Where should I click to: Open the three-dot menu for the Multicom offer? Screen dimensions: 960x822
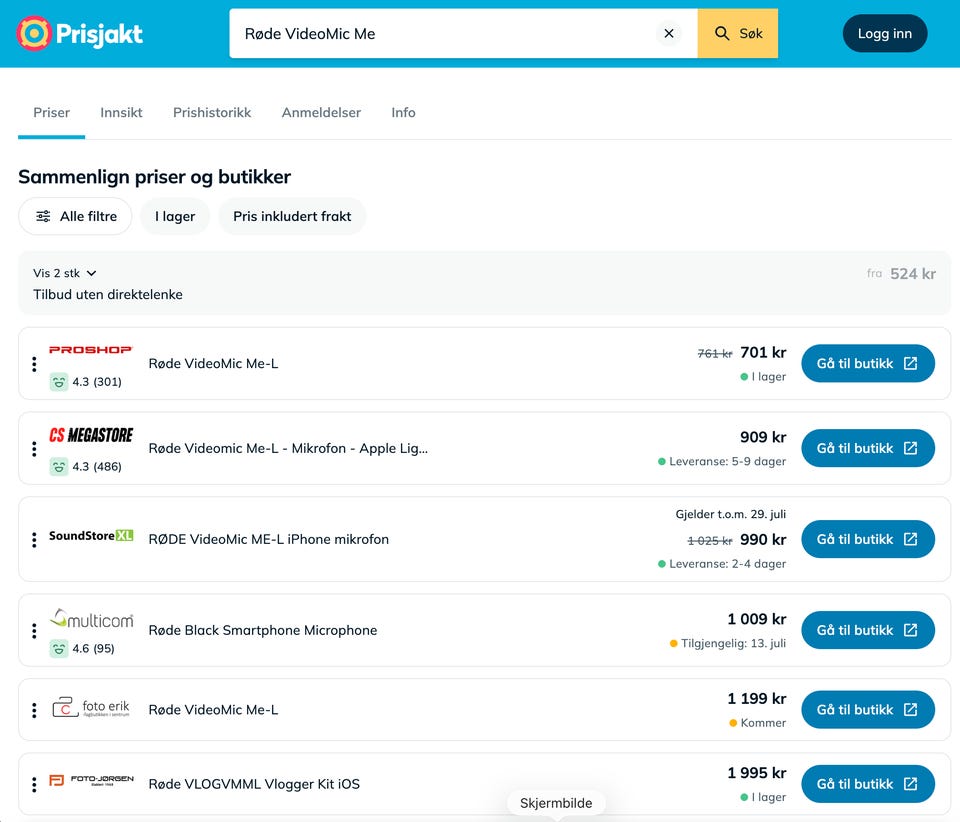coord(34,630)
